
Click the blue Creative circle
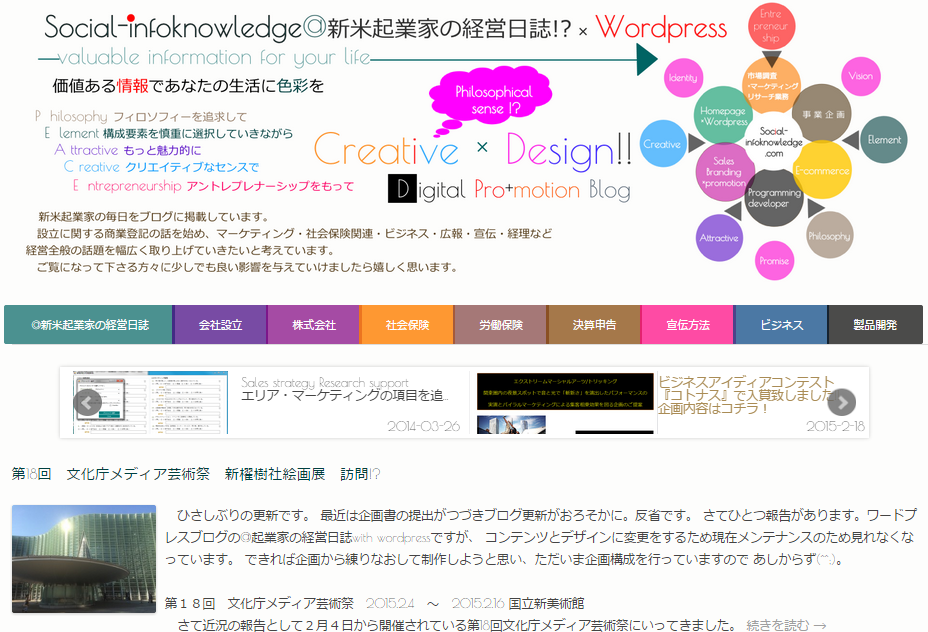pyautogui.click(x=662, y=144)
